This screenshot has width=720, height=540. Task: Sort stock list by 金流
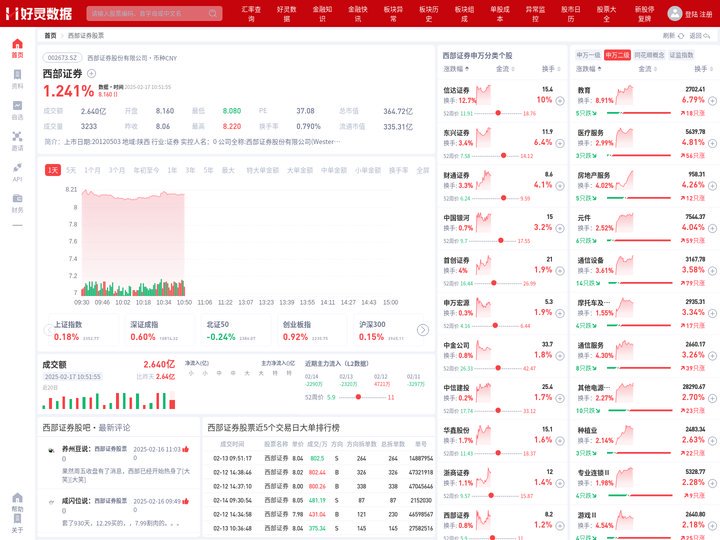[x=505, y=69]
